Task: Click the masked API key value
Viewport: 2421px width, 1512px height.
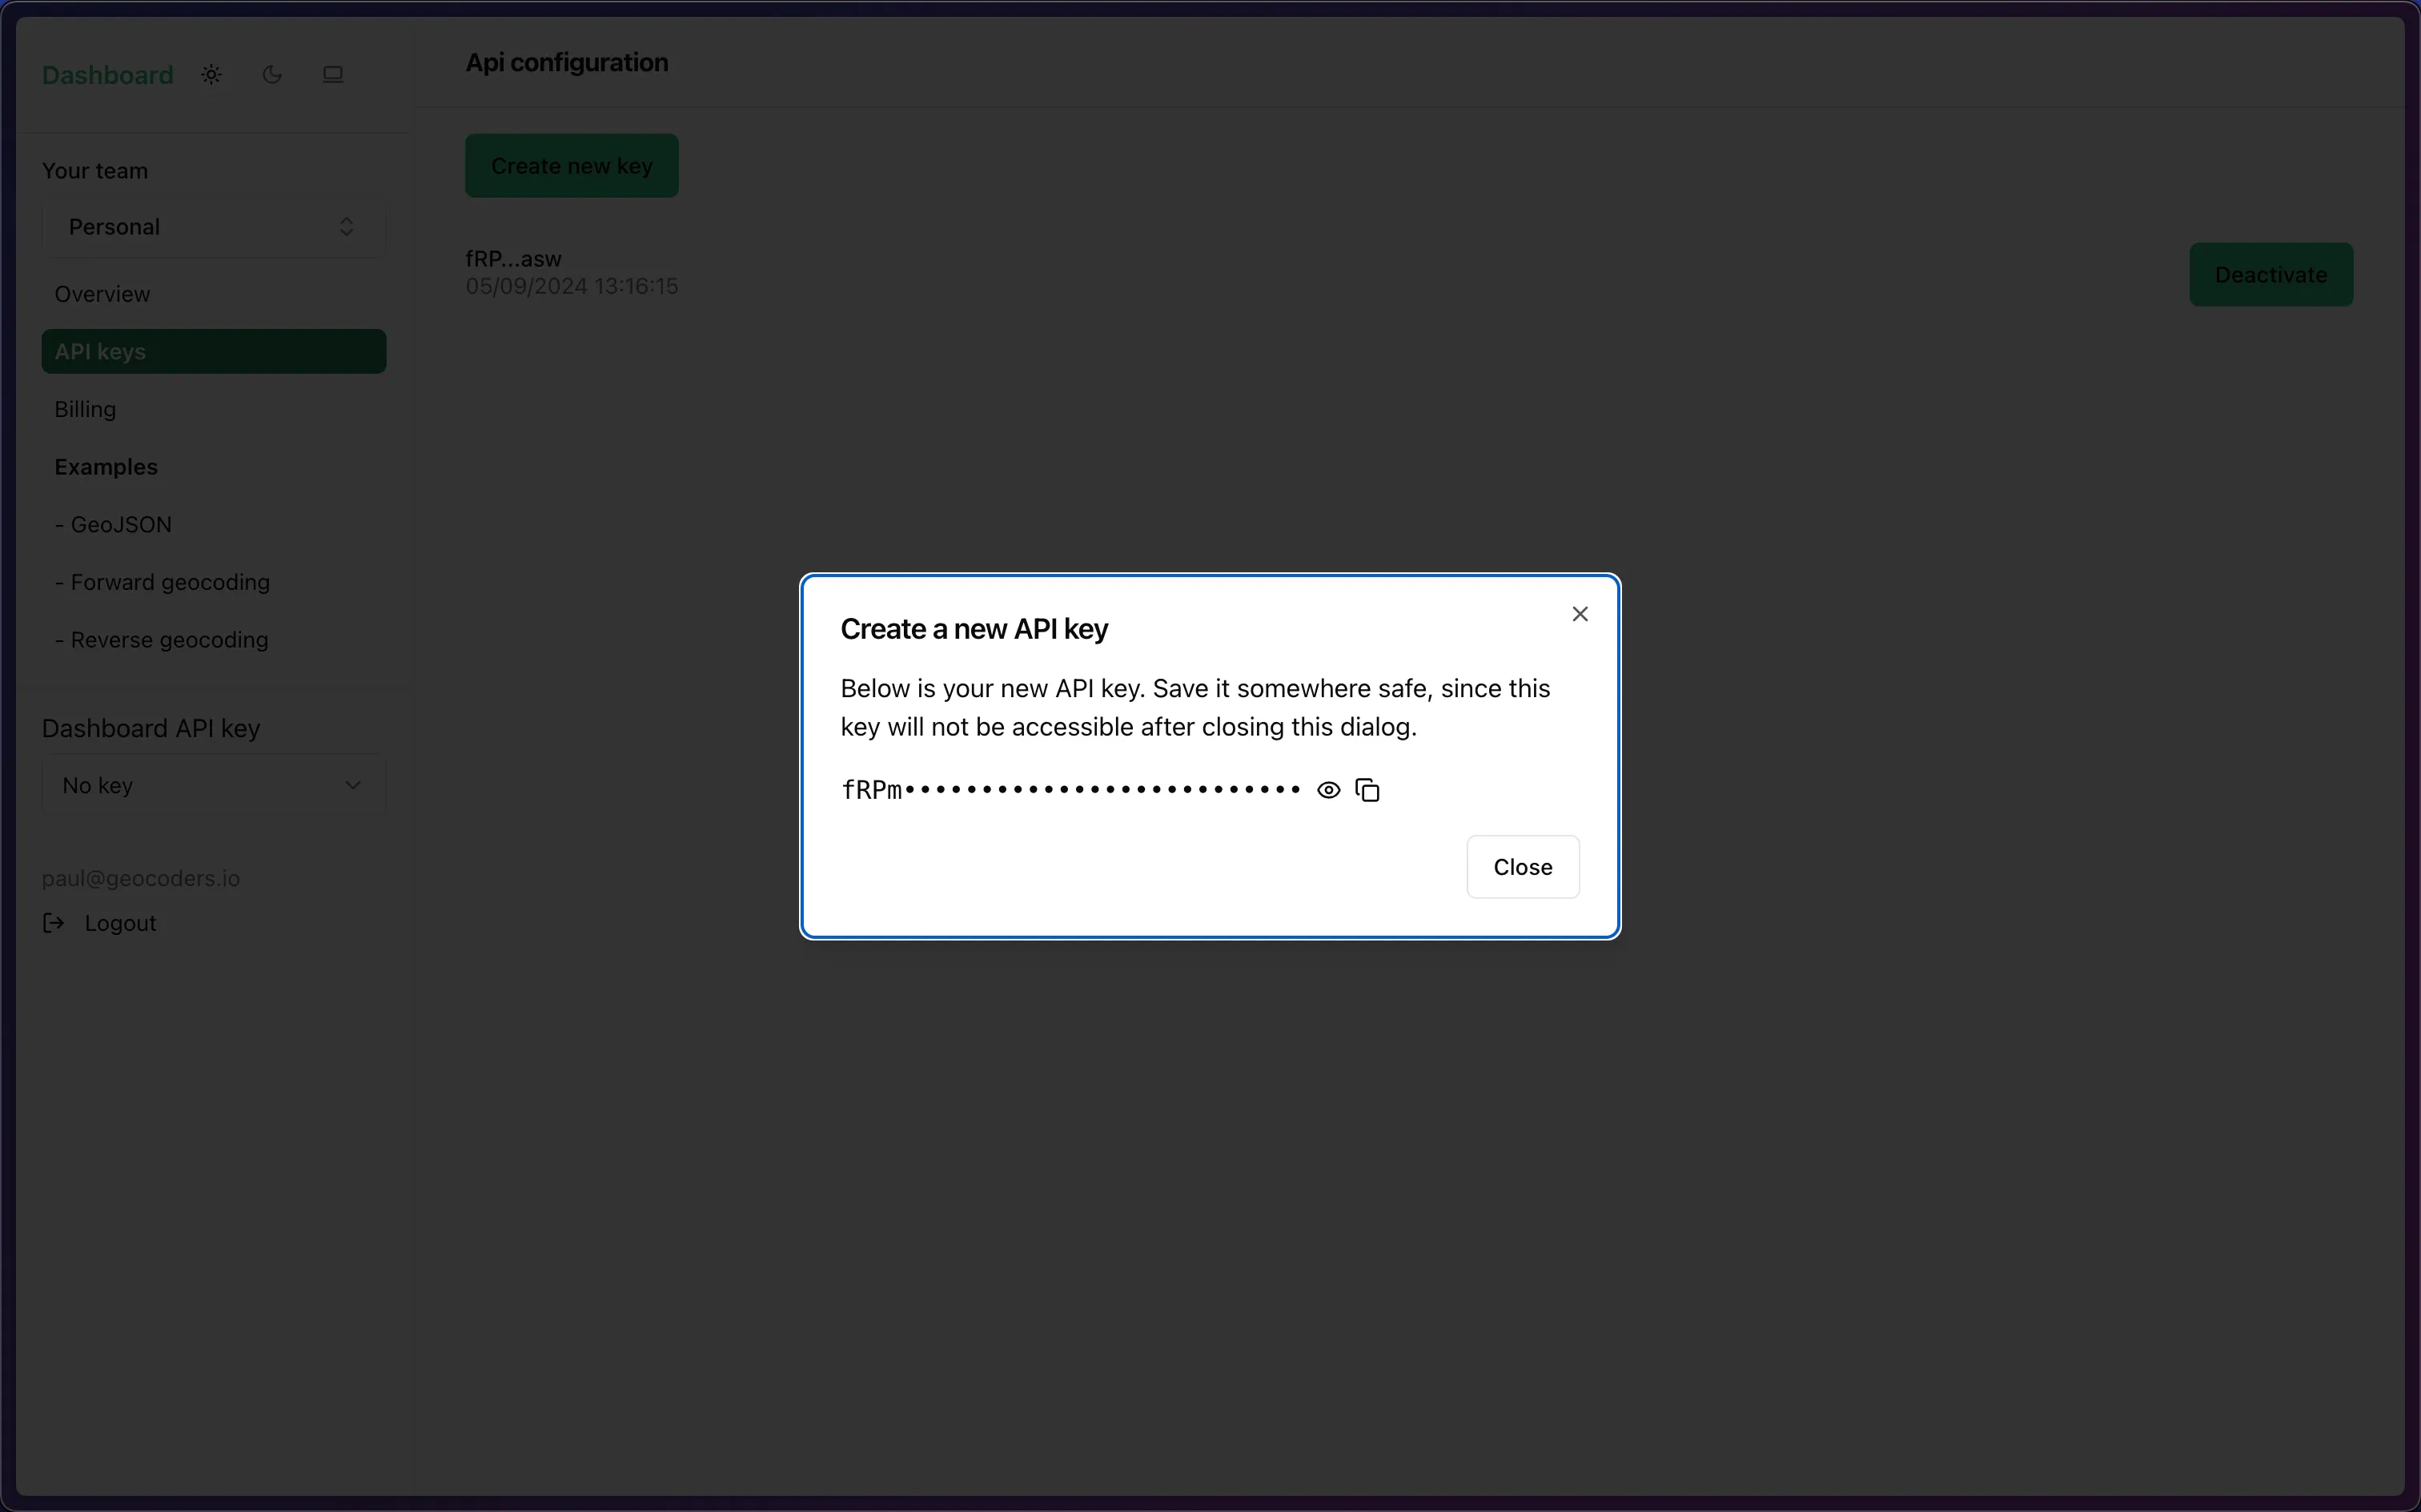Action: click(x=1071, y=790)
